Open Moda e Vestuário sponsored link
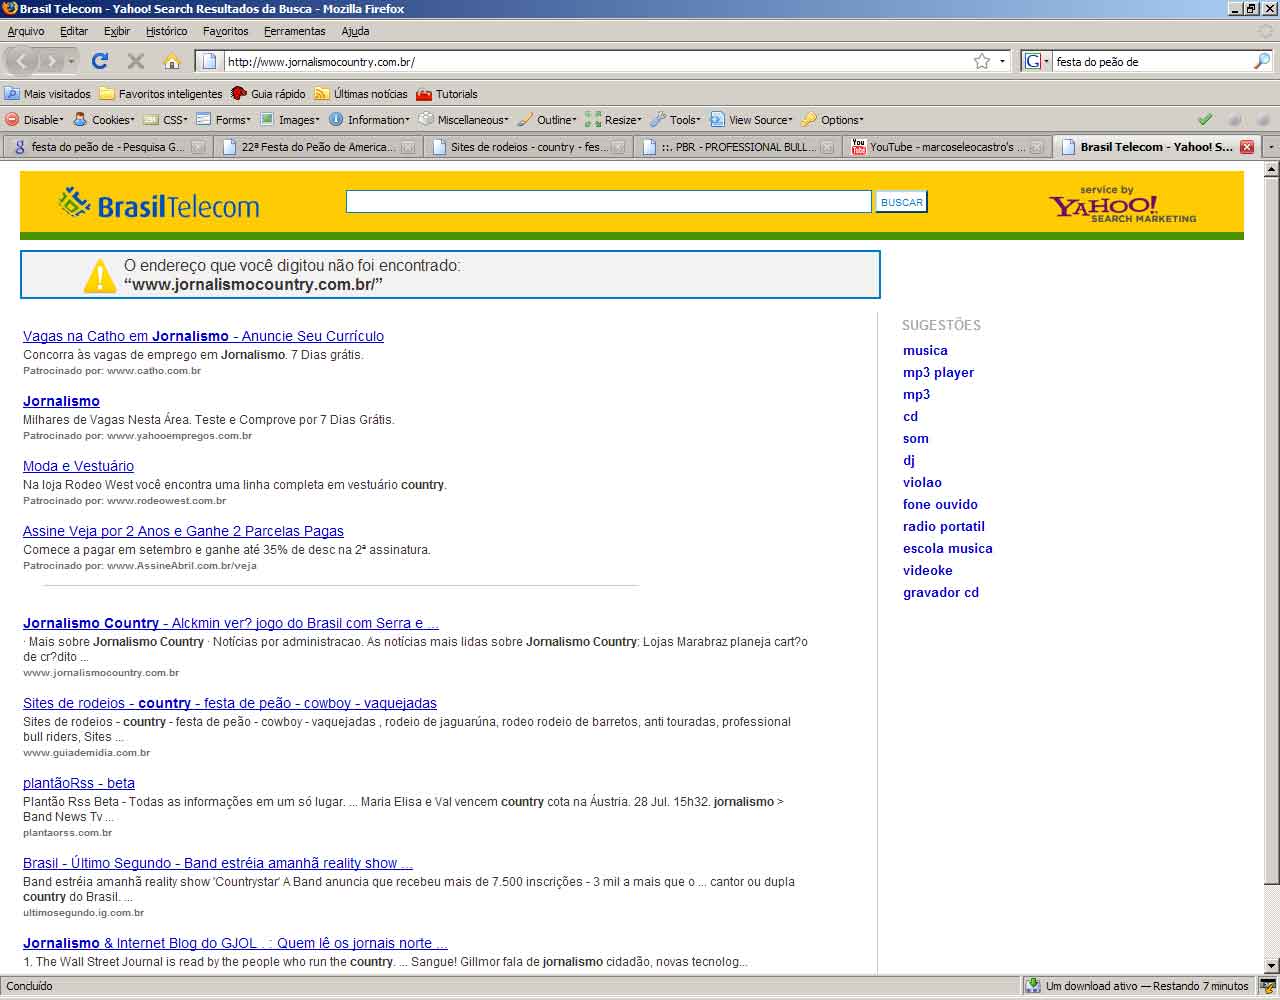The height and width of the screenshot is (1000, 1280). (x=78, y=466)
